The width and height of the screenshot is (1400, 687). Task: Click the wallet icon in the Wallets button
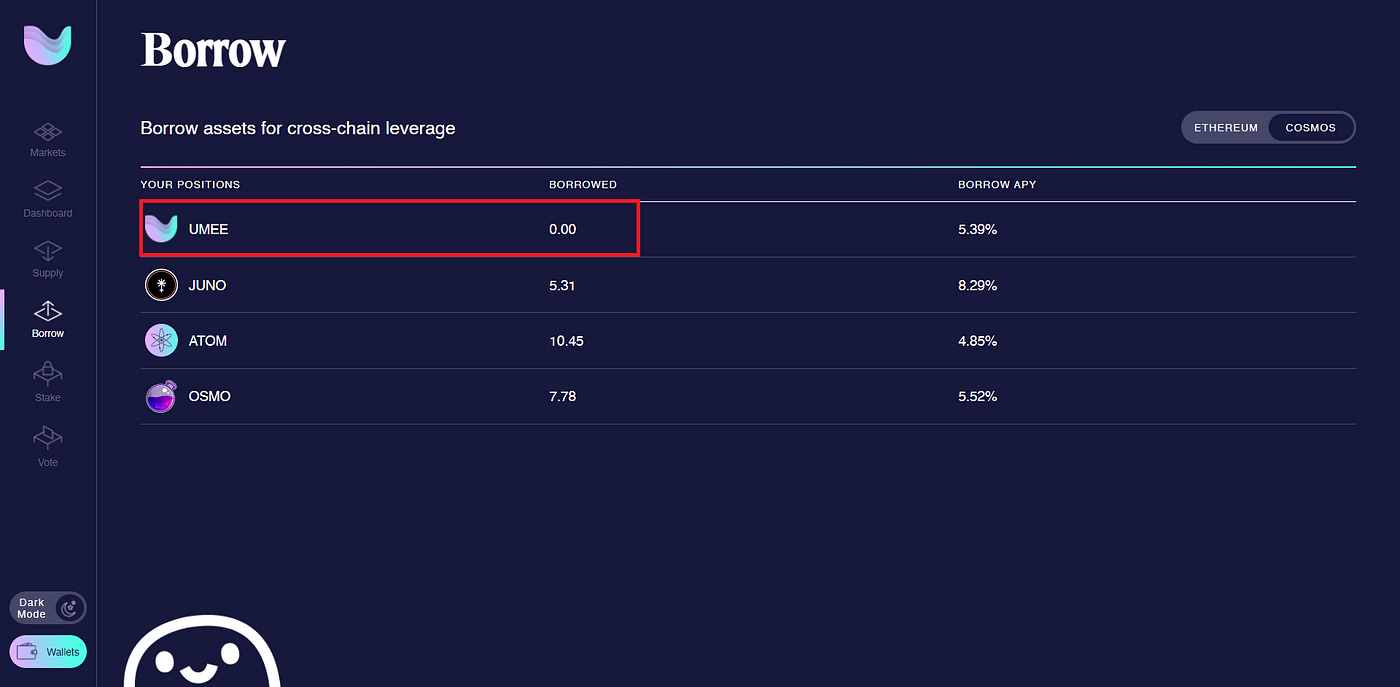click(x=28, y=652)
